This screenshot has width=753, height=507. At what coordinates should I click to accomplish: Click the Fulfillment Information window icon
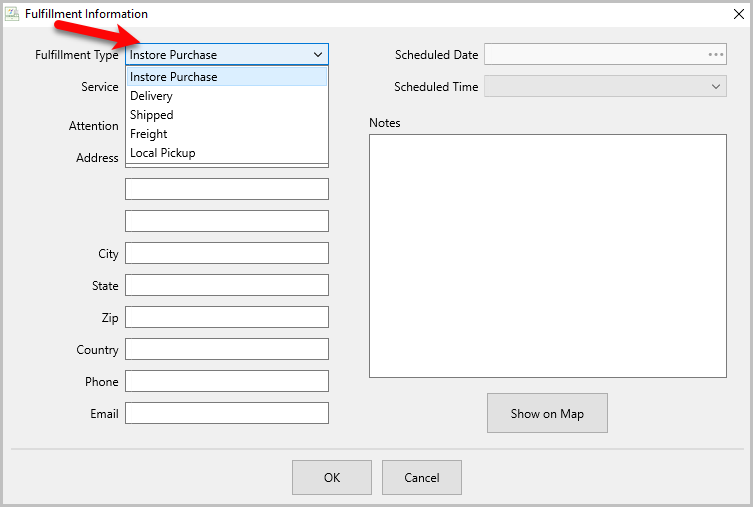tap(12, 14)
